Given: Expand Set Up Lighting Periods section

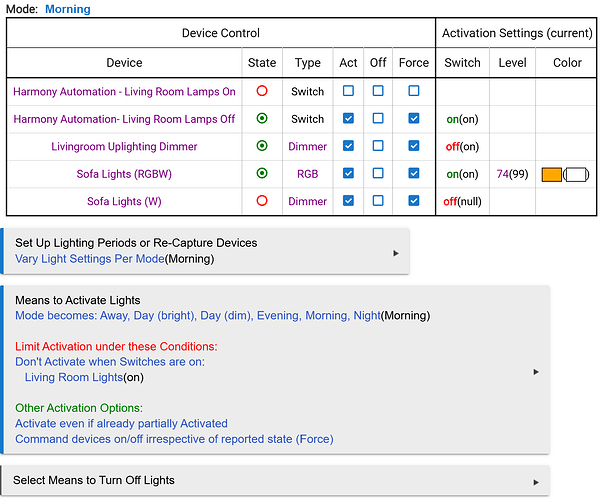Looking at the screenshot, I should pos(396,253).
